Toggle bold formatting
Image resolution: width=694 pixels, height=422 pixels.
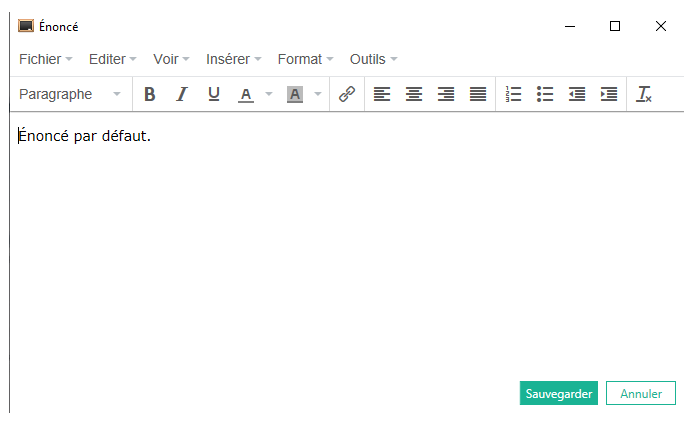click(150, 94)
